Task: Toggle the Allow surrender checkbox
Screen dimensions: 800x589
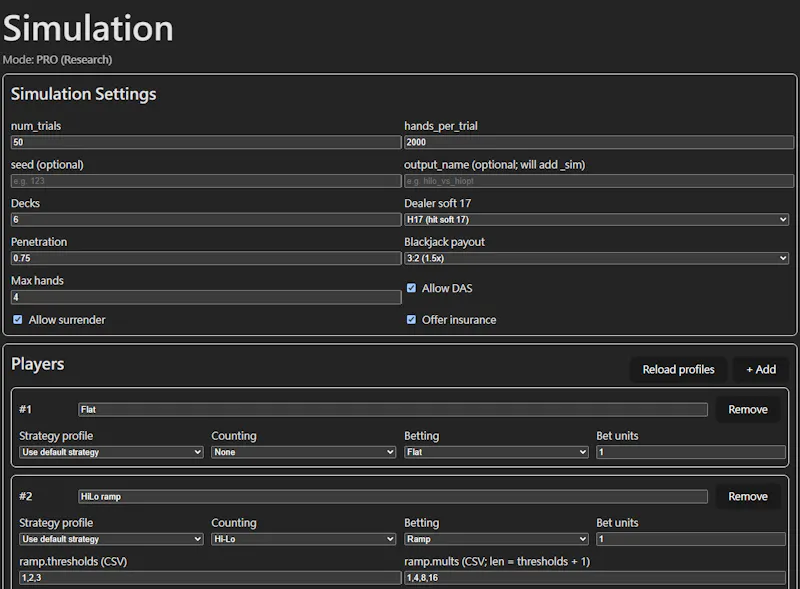Action: click(x=18, y=320)
